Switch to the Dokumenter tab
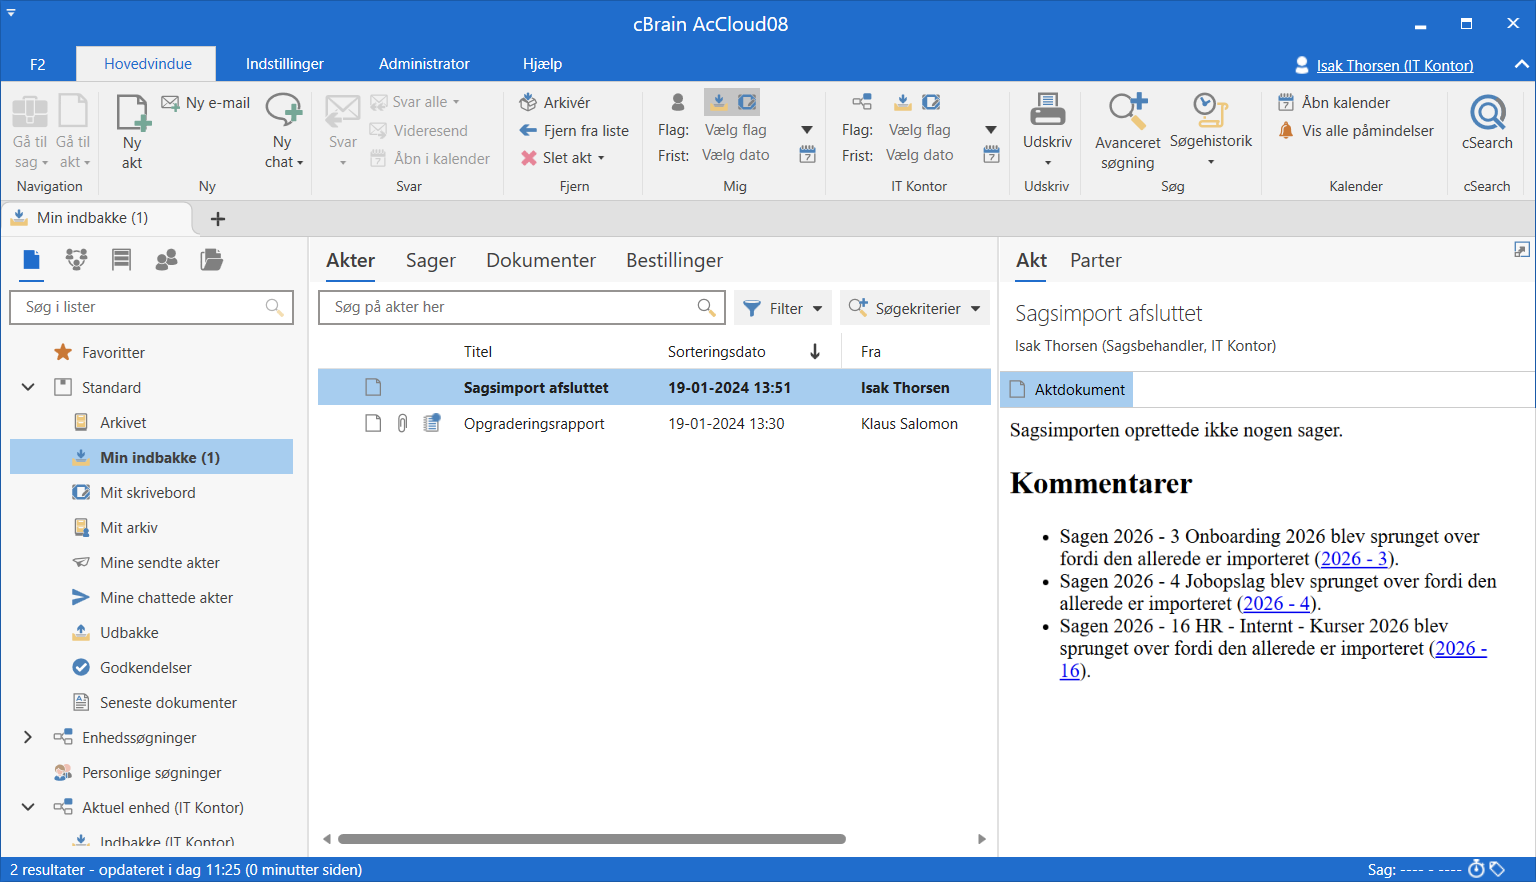Screen dimensions: 1536x882 (x=541, y=260)
